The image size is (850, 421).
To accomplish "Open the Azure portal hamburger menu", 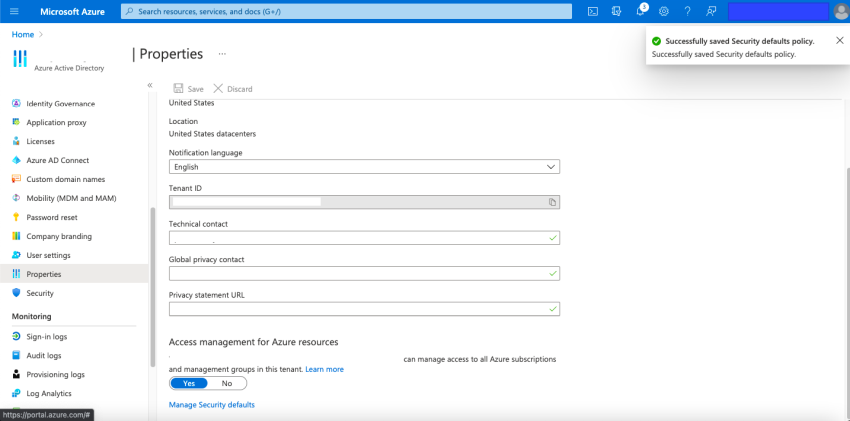I will [16, 11].
